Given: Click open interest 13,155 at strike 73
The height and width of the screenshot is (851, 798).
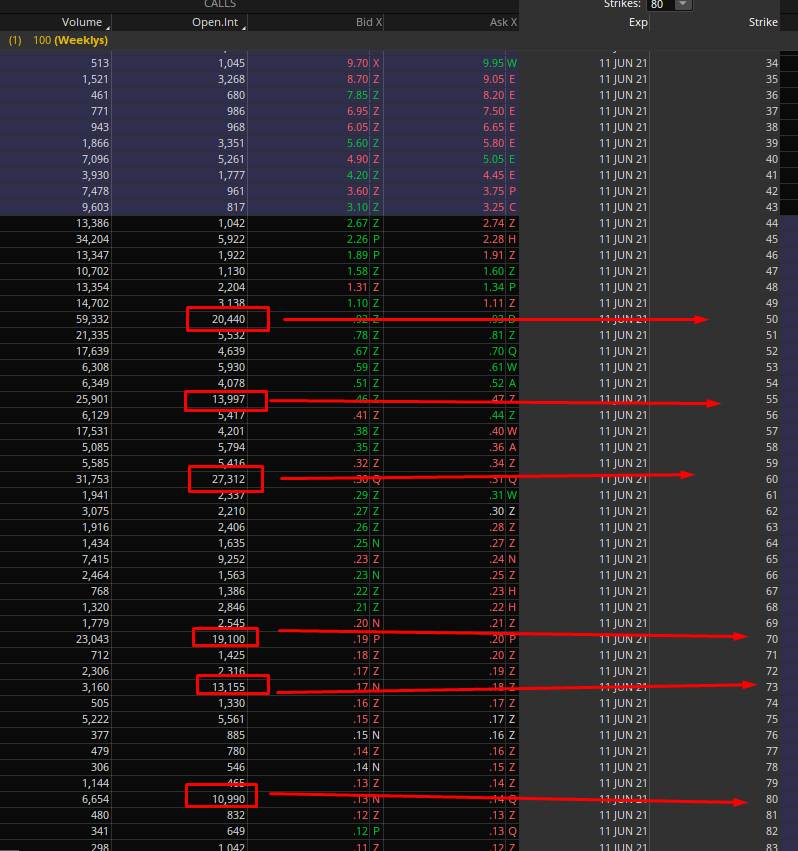Looking at the screenshot, I should click(x=228, y=688).
